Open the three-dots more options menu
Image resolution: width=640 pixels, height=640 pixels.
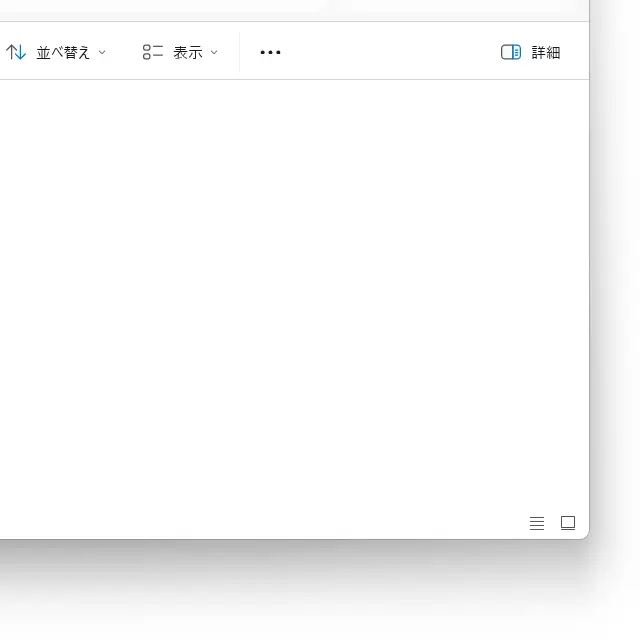pyautogui.click(x=270, y=52)
